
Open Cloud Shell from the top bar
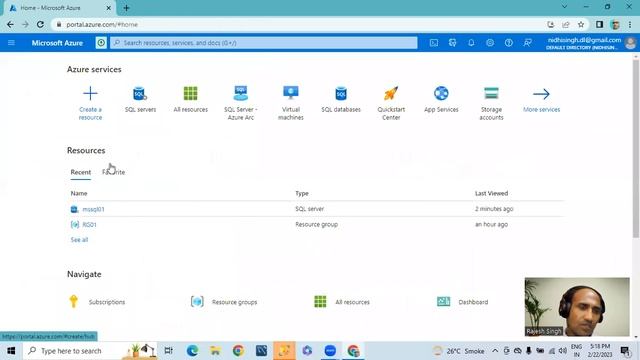pos(433,42)
